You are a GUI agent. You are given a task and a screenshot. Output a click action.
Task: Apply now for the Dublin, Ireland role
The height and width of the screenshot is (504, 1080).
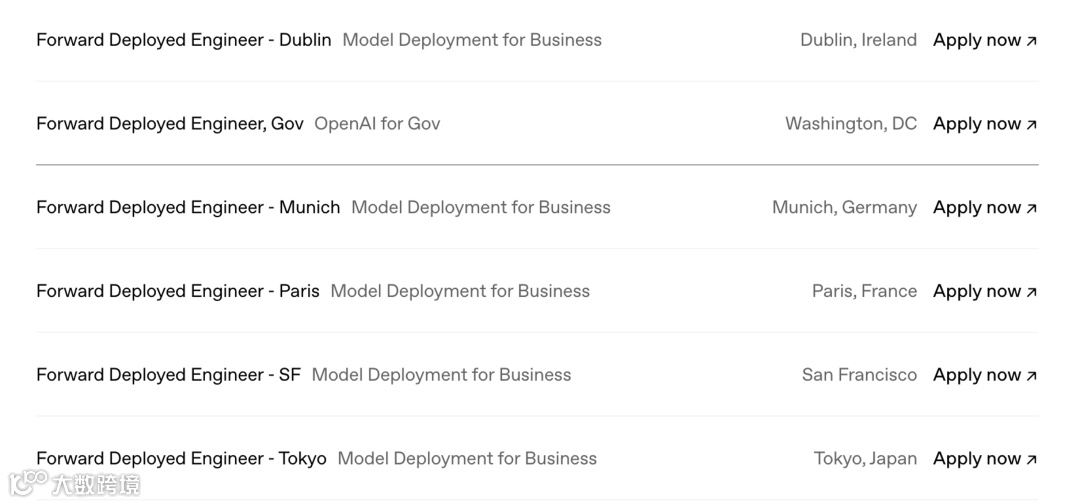pos(976,40)
